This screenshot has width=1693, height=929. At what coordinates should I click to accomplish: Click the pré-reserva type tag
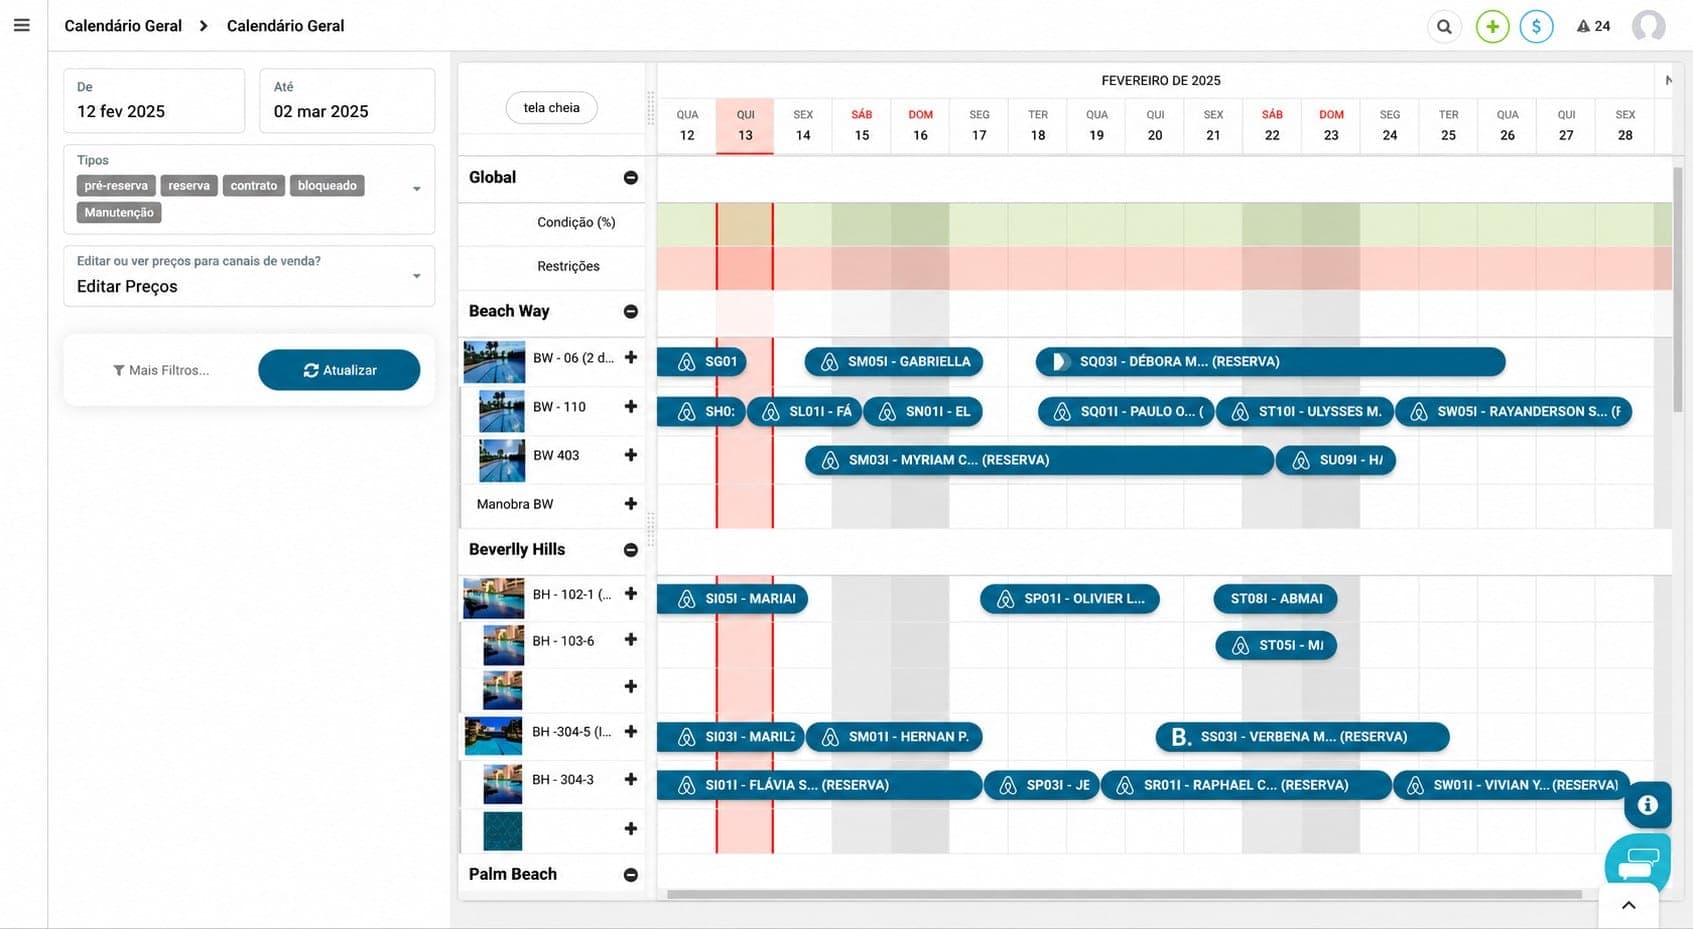116,185
